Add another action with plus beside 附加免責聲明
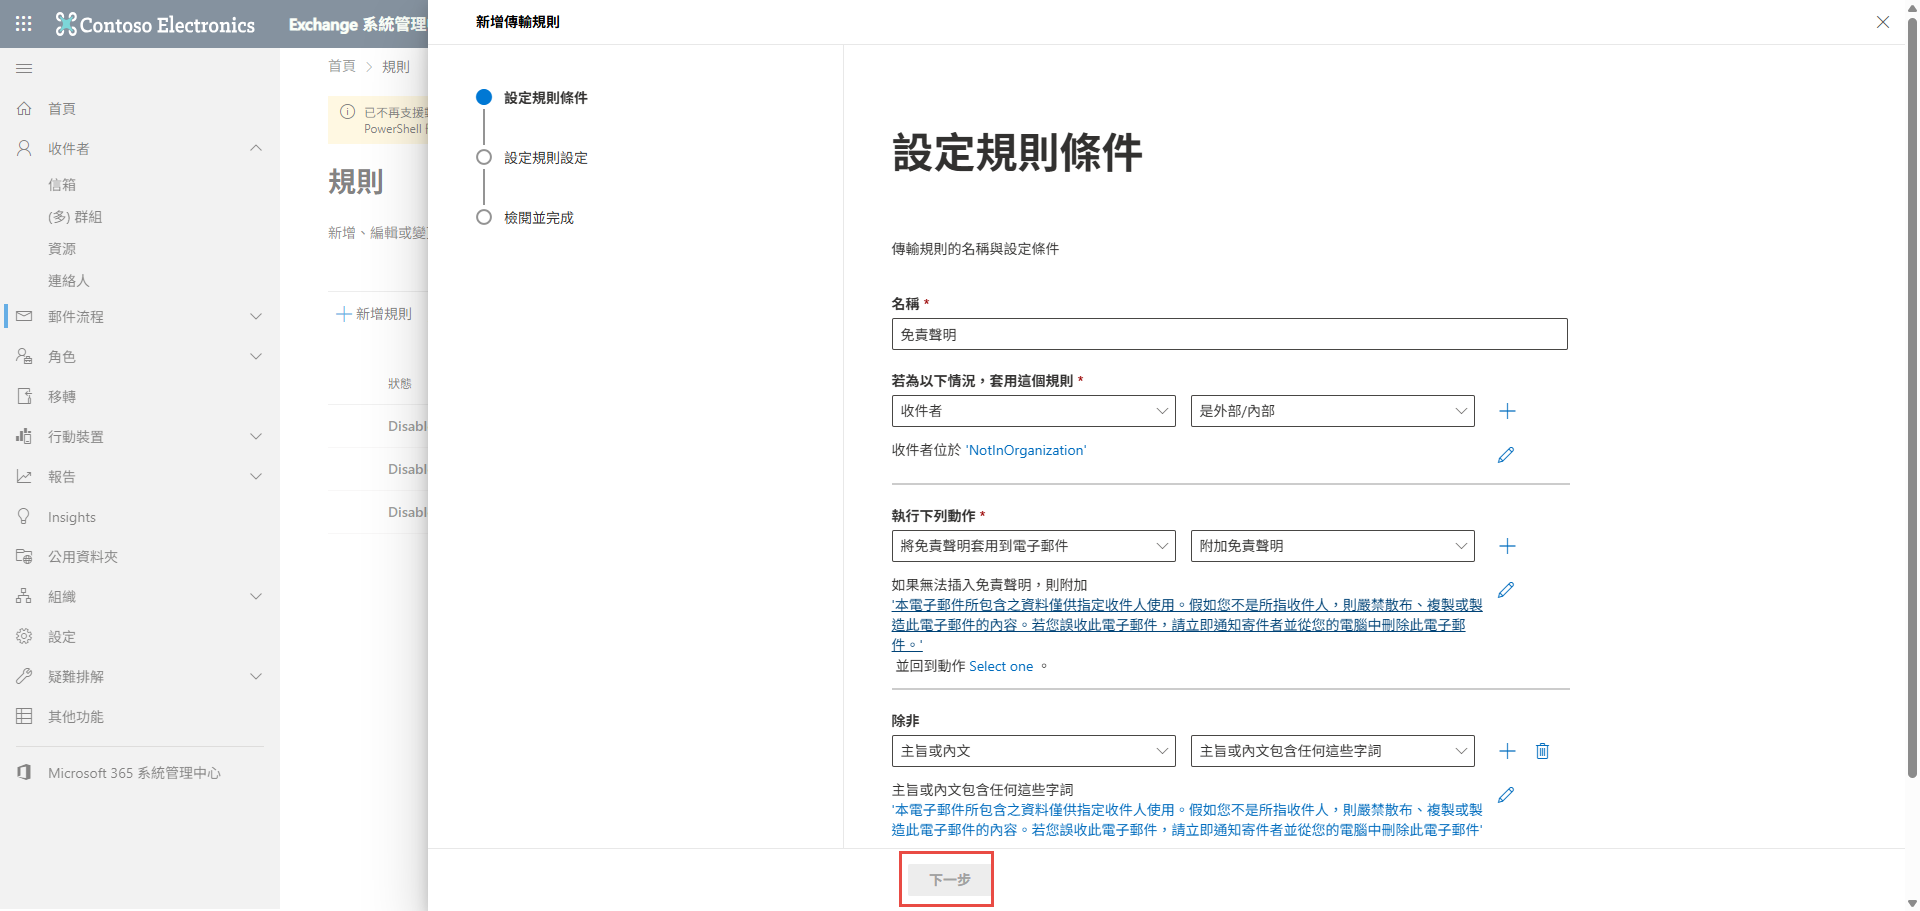Screen dimensions: 1920x911 tap(1507, 546)
